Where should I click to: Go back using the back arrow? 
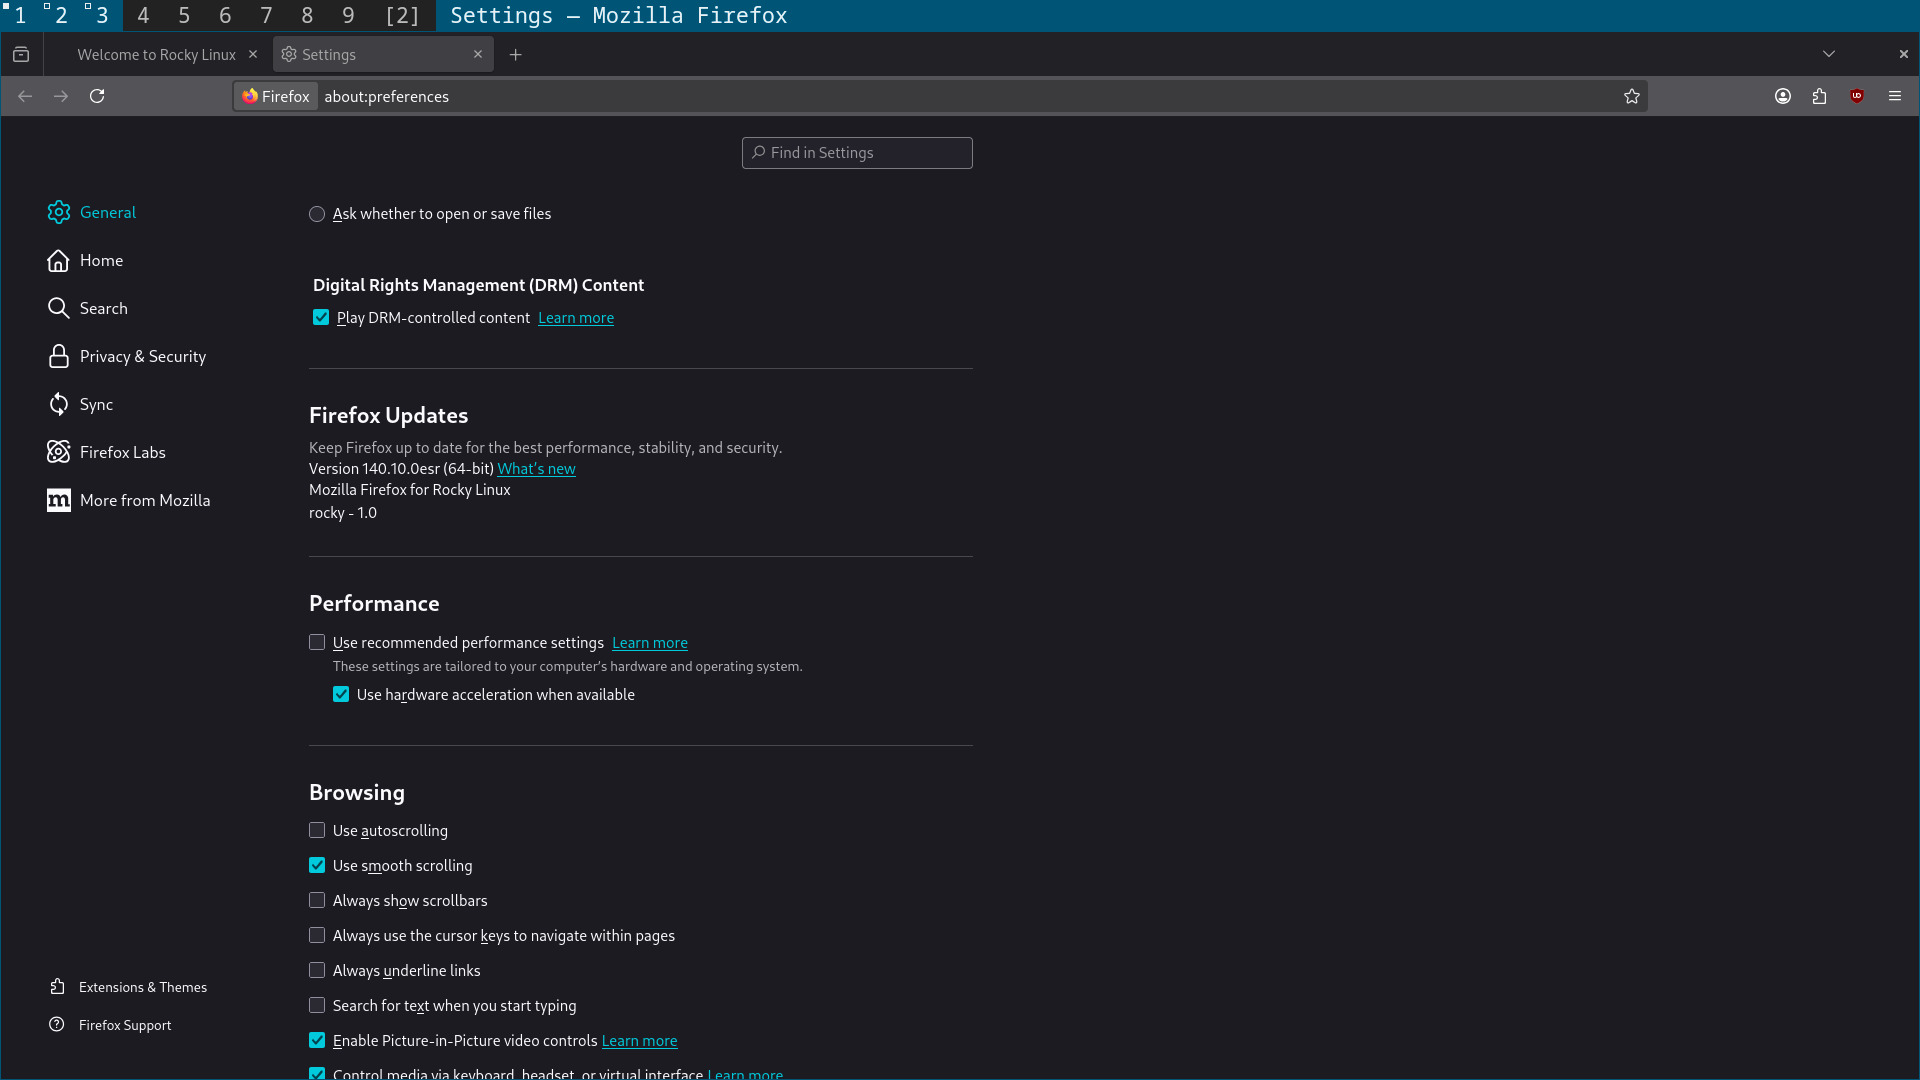click(25, 96)
